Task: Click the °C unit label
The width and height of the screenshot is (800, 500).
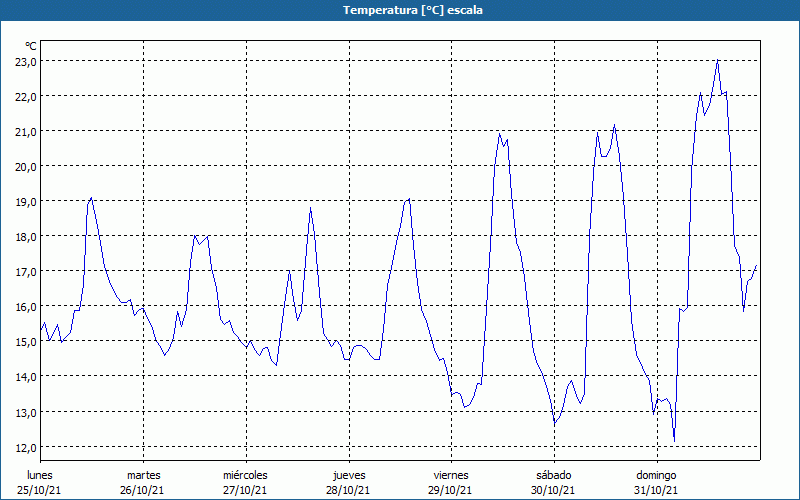Action: 31,46
